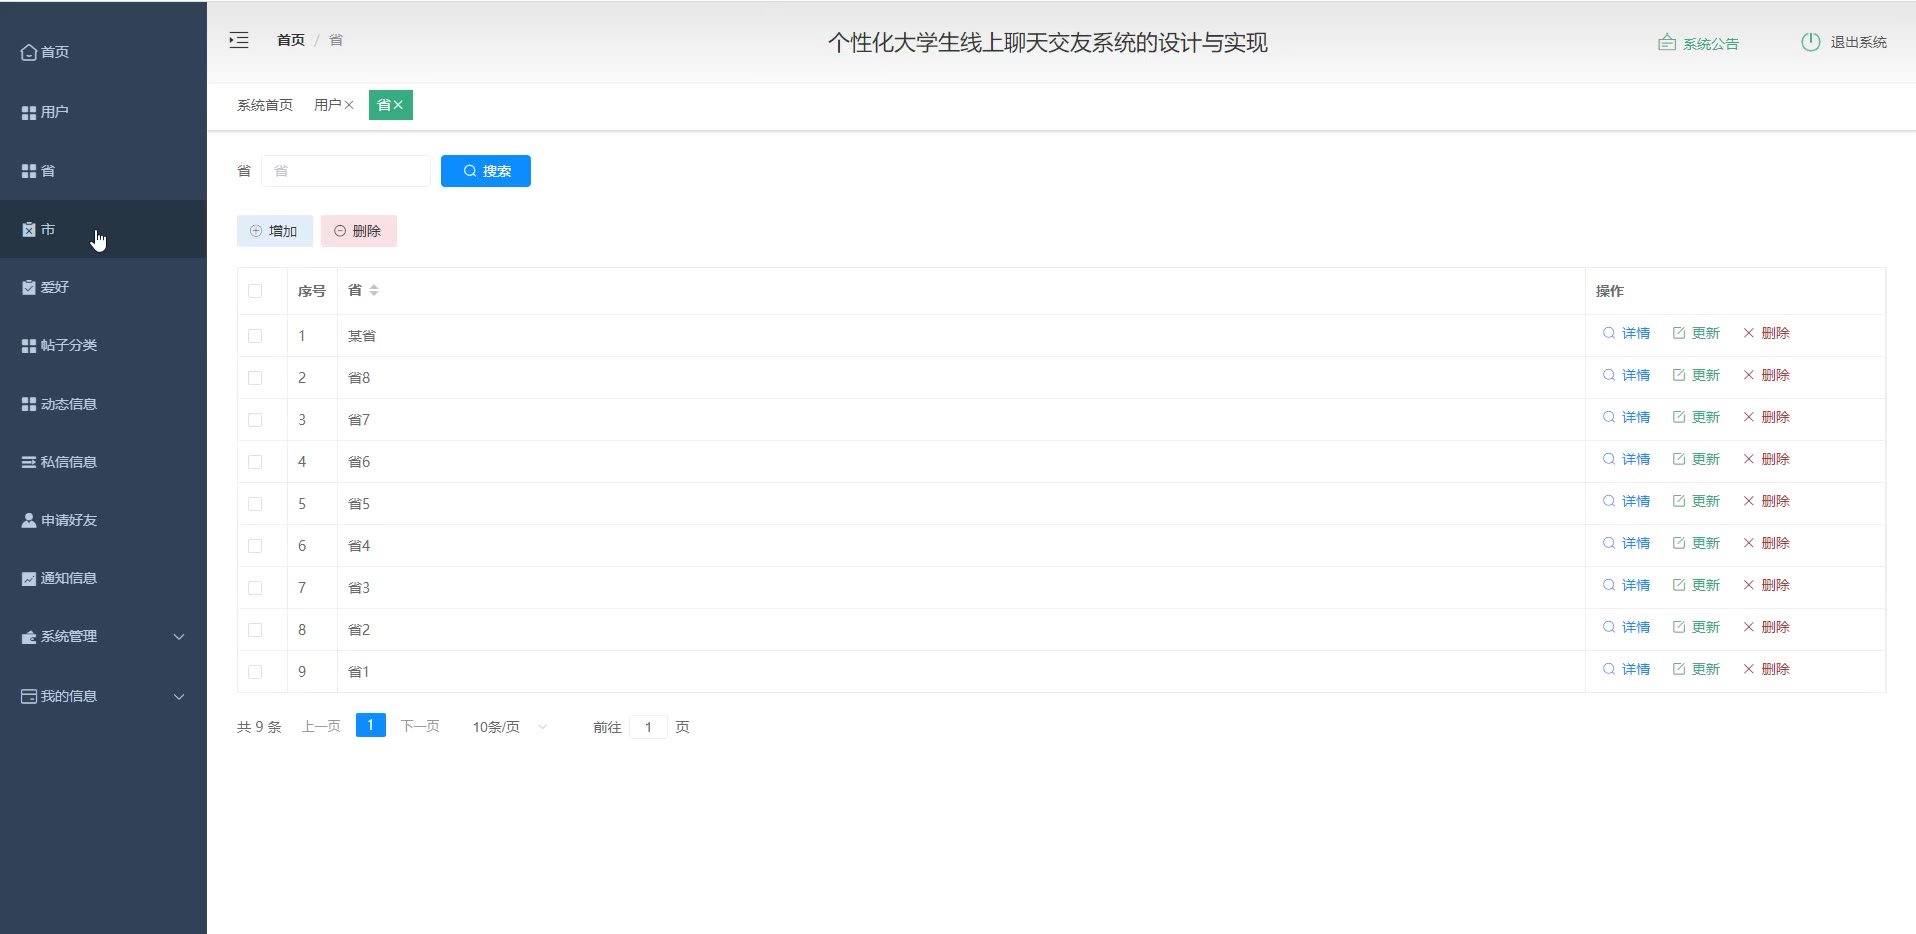
Task: Click 更新 for 省2
Action: pyautogui.click(x=1696, y=627)
